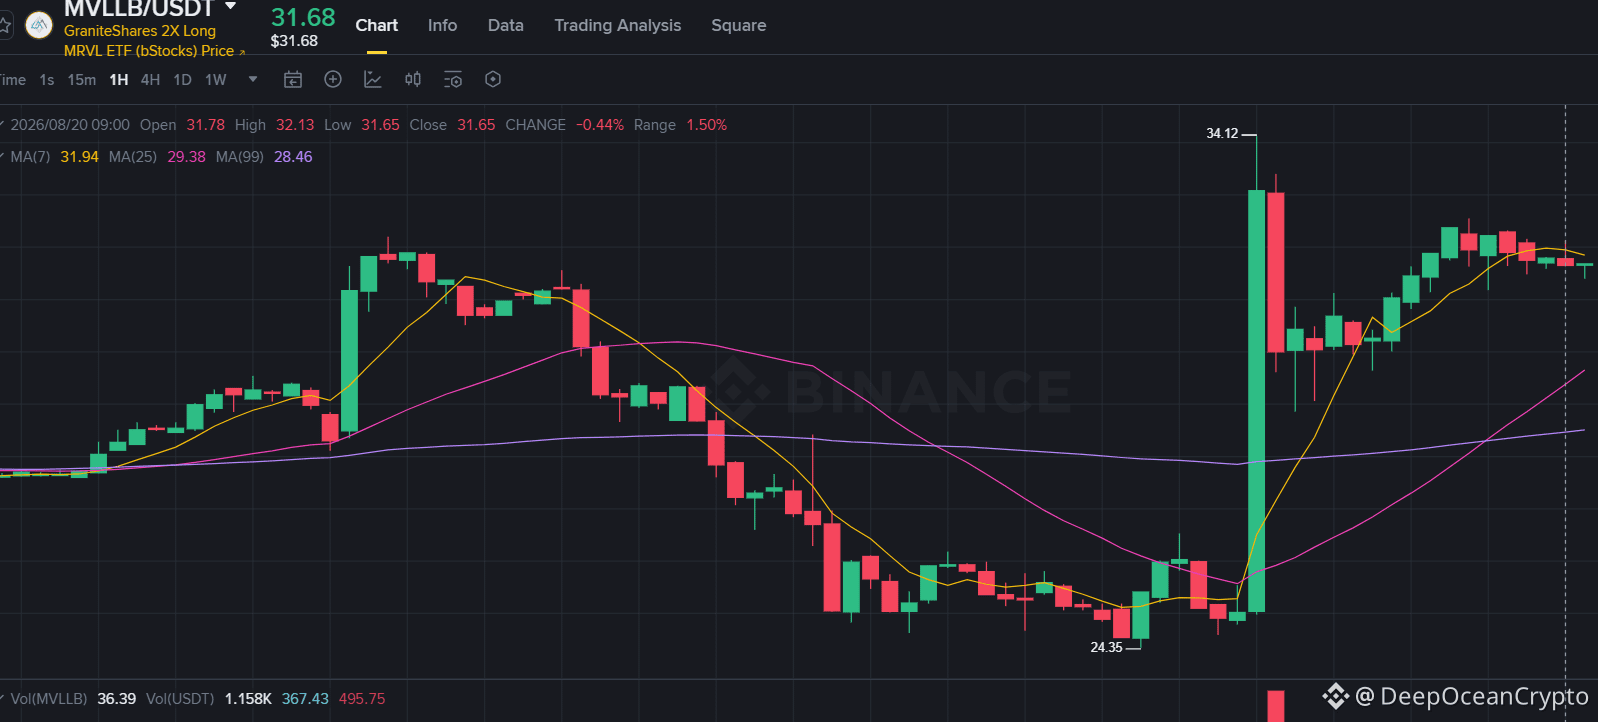Open the more time intervals dropdown
Screen dimensions: 1598x722
point(253,79)
